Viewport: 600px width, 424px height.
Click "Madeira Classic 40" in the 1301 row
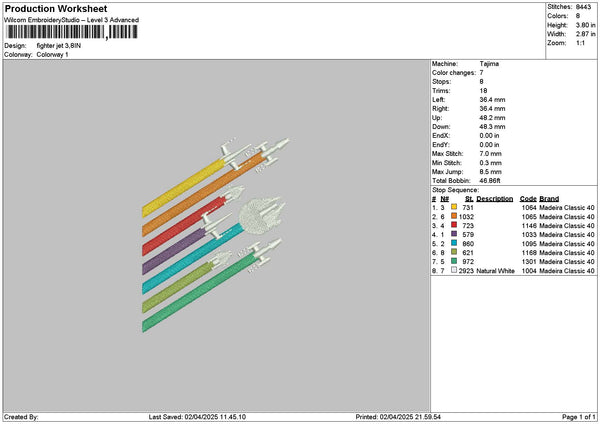point(567,261)
